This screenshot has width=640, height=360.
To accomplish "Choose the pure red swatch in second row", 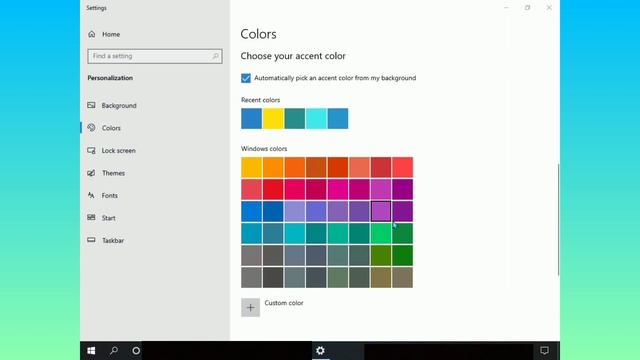I will click(x=273, y=189).
